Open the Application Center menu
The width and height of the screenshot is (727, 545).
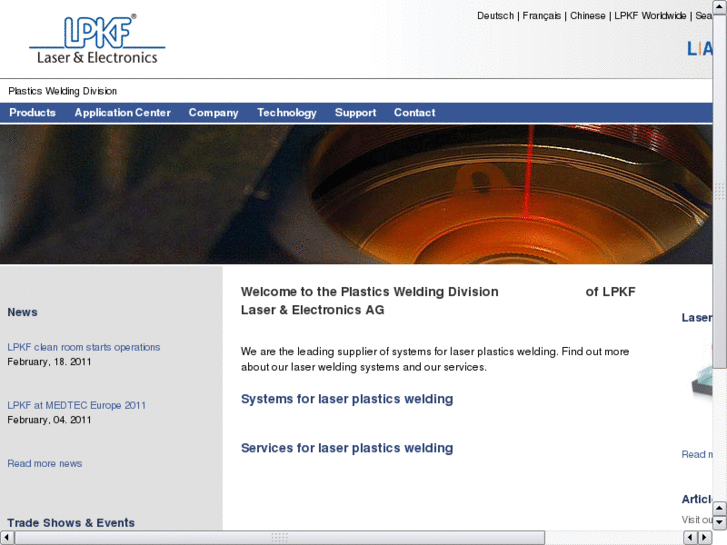(x=122, y=113)
